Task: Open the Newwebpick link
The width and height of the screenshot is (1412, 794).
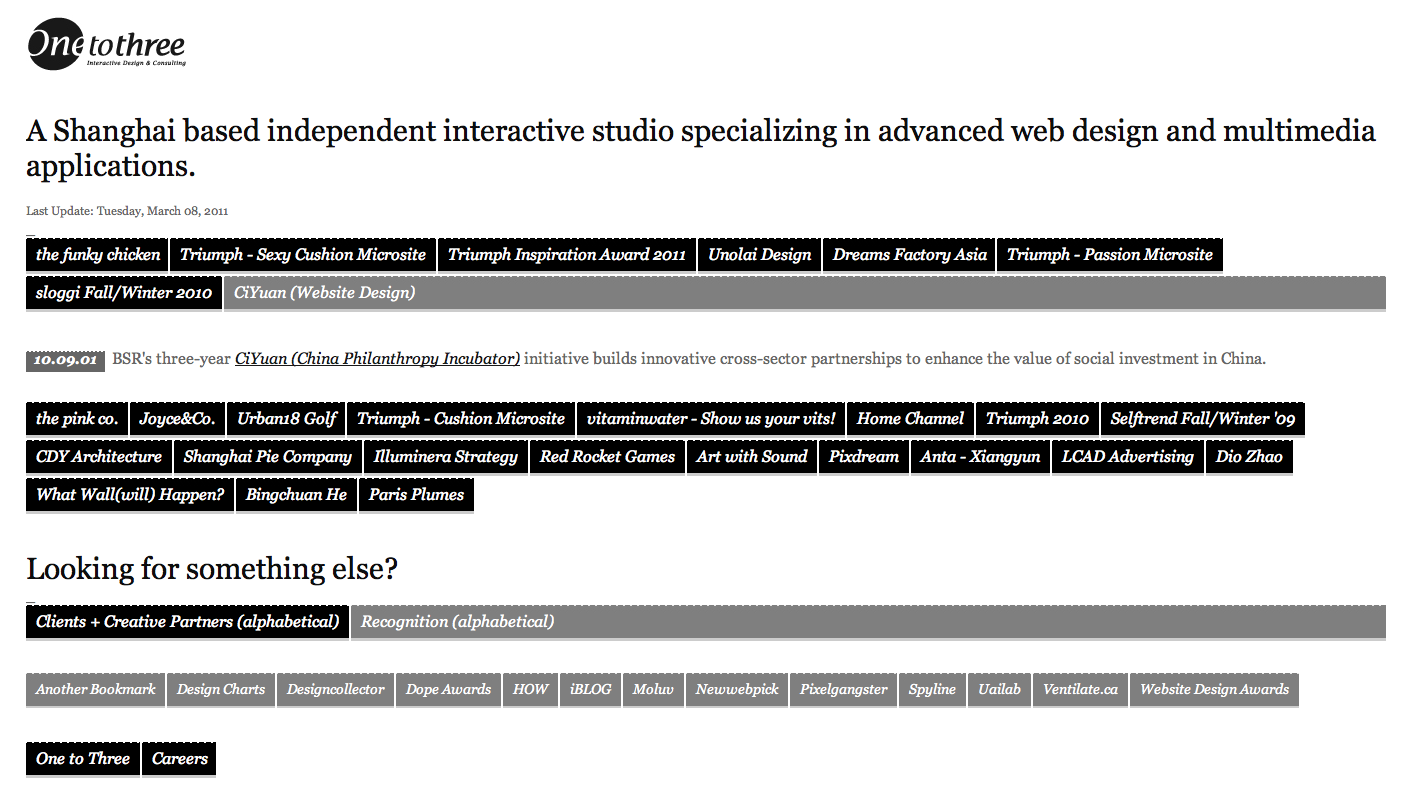Action: [x=737, y=690]
